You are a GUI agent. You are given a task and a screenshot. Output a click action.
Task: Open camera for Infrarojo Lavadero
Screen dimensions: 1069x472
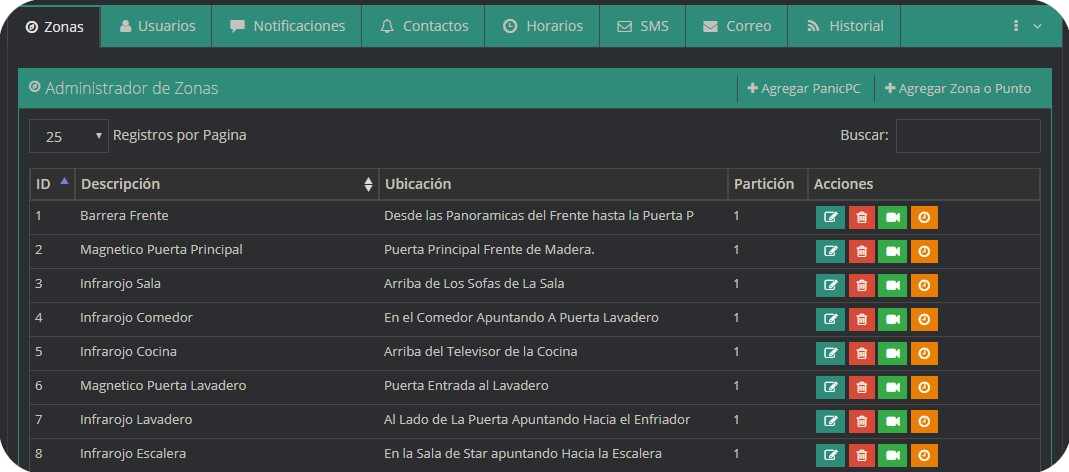click(892, 421)
